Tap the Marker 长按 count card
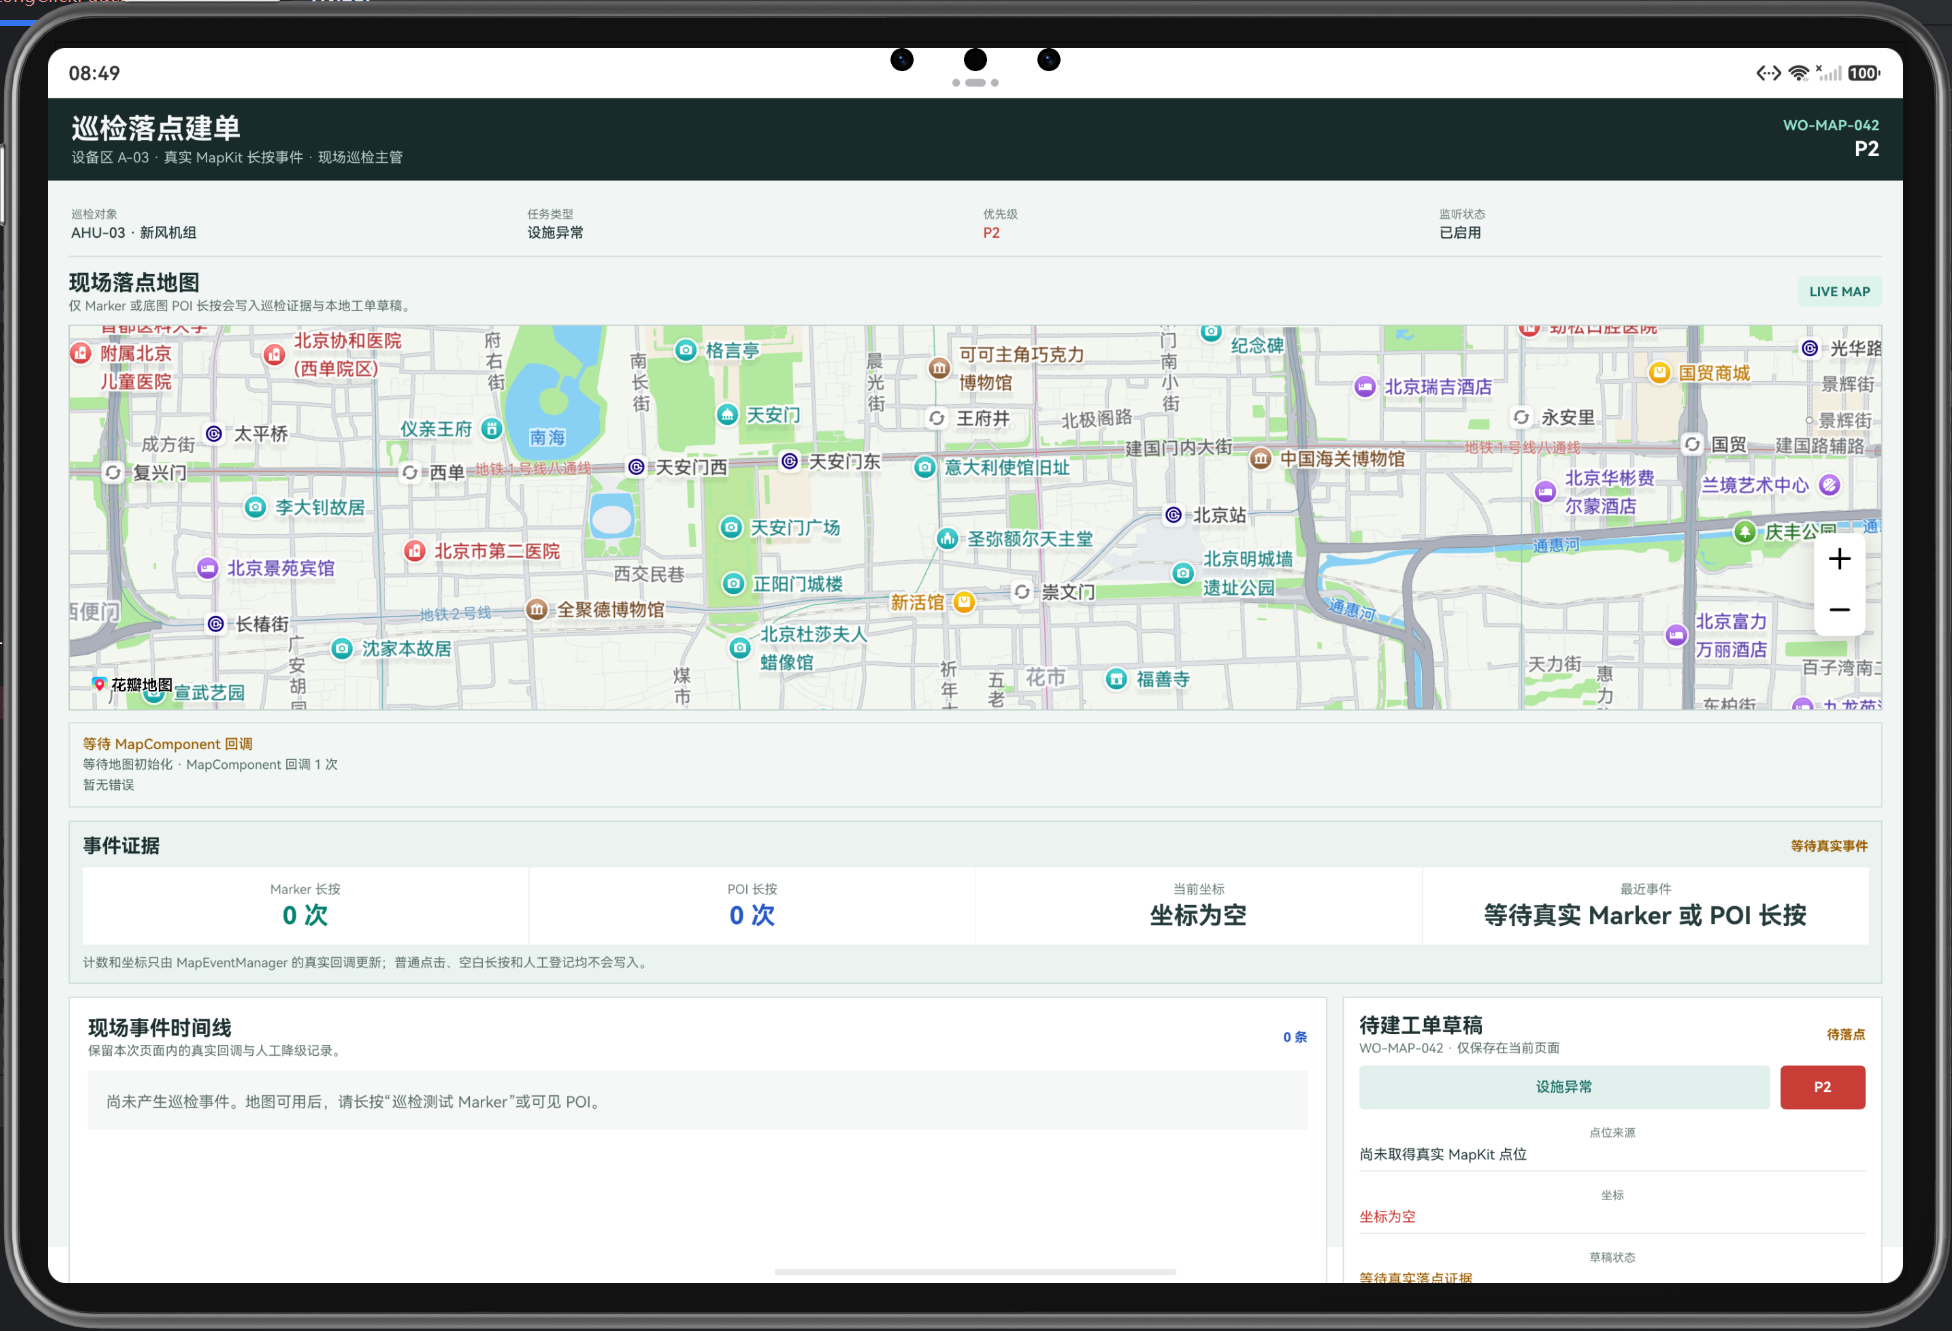 click(305, 905)
